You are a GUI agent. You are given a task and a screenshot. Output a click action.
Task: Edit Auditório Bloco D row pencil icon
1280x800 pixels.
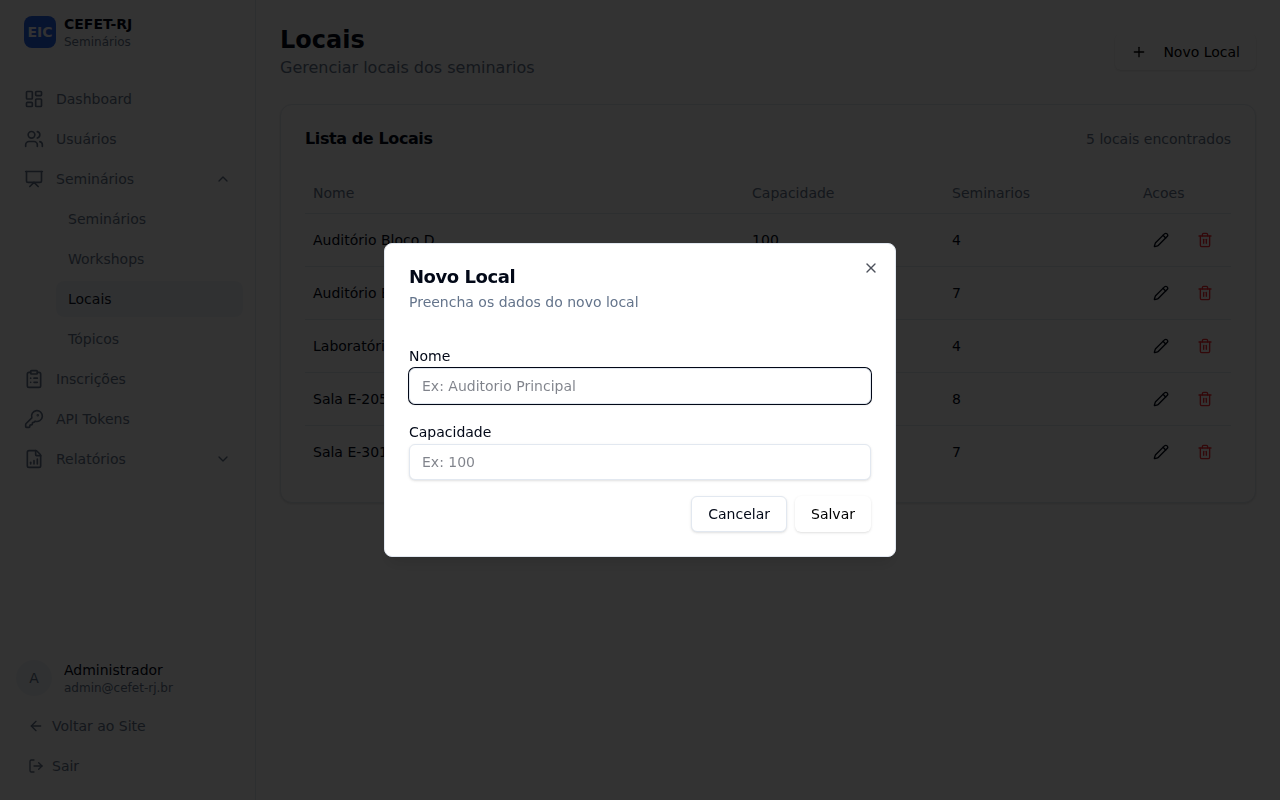[x=1161, y=240]
